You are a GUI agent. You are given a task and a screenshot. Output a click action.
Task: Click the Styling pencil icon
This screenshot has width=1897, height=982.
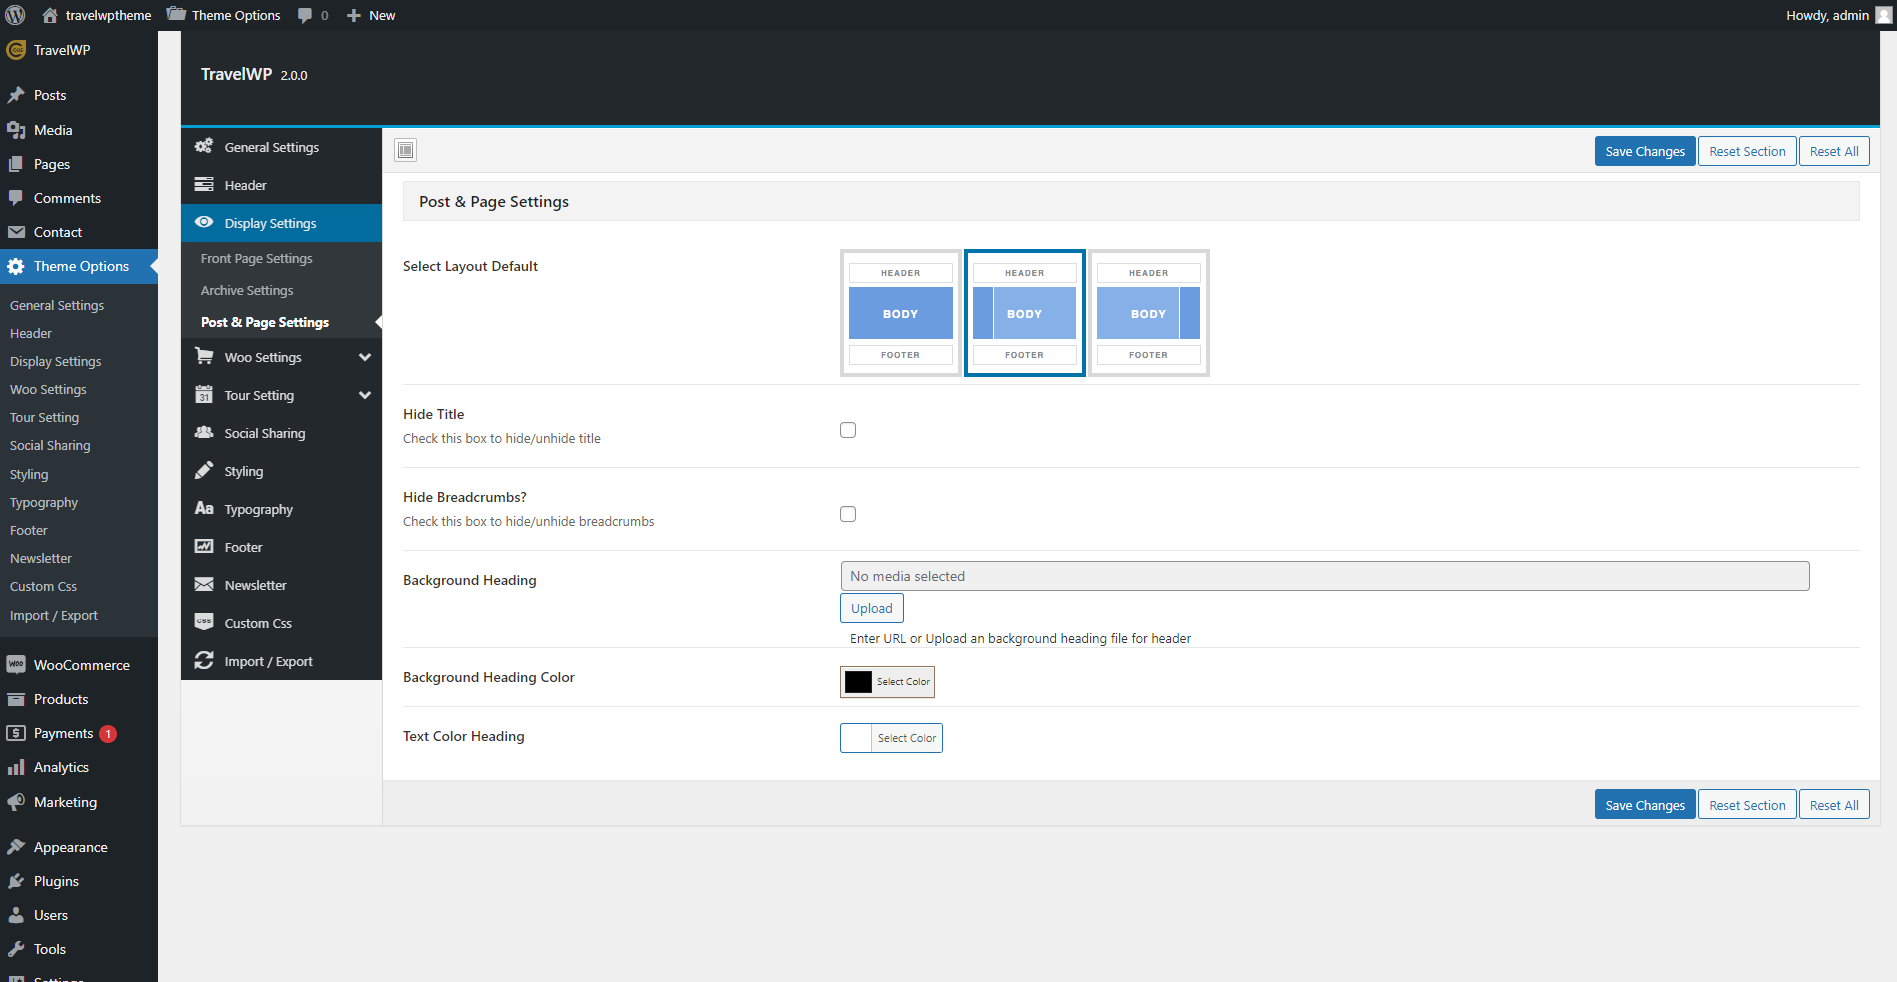coord(204,470)
